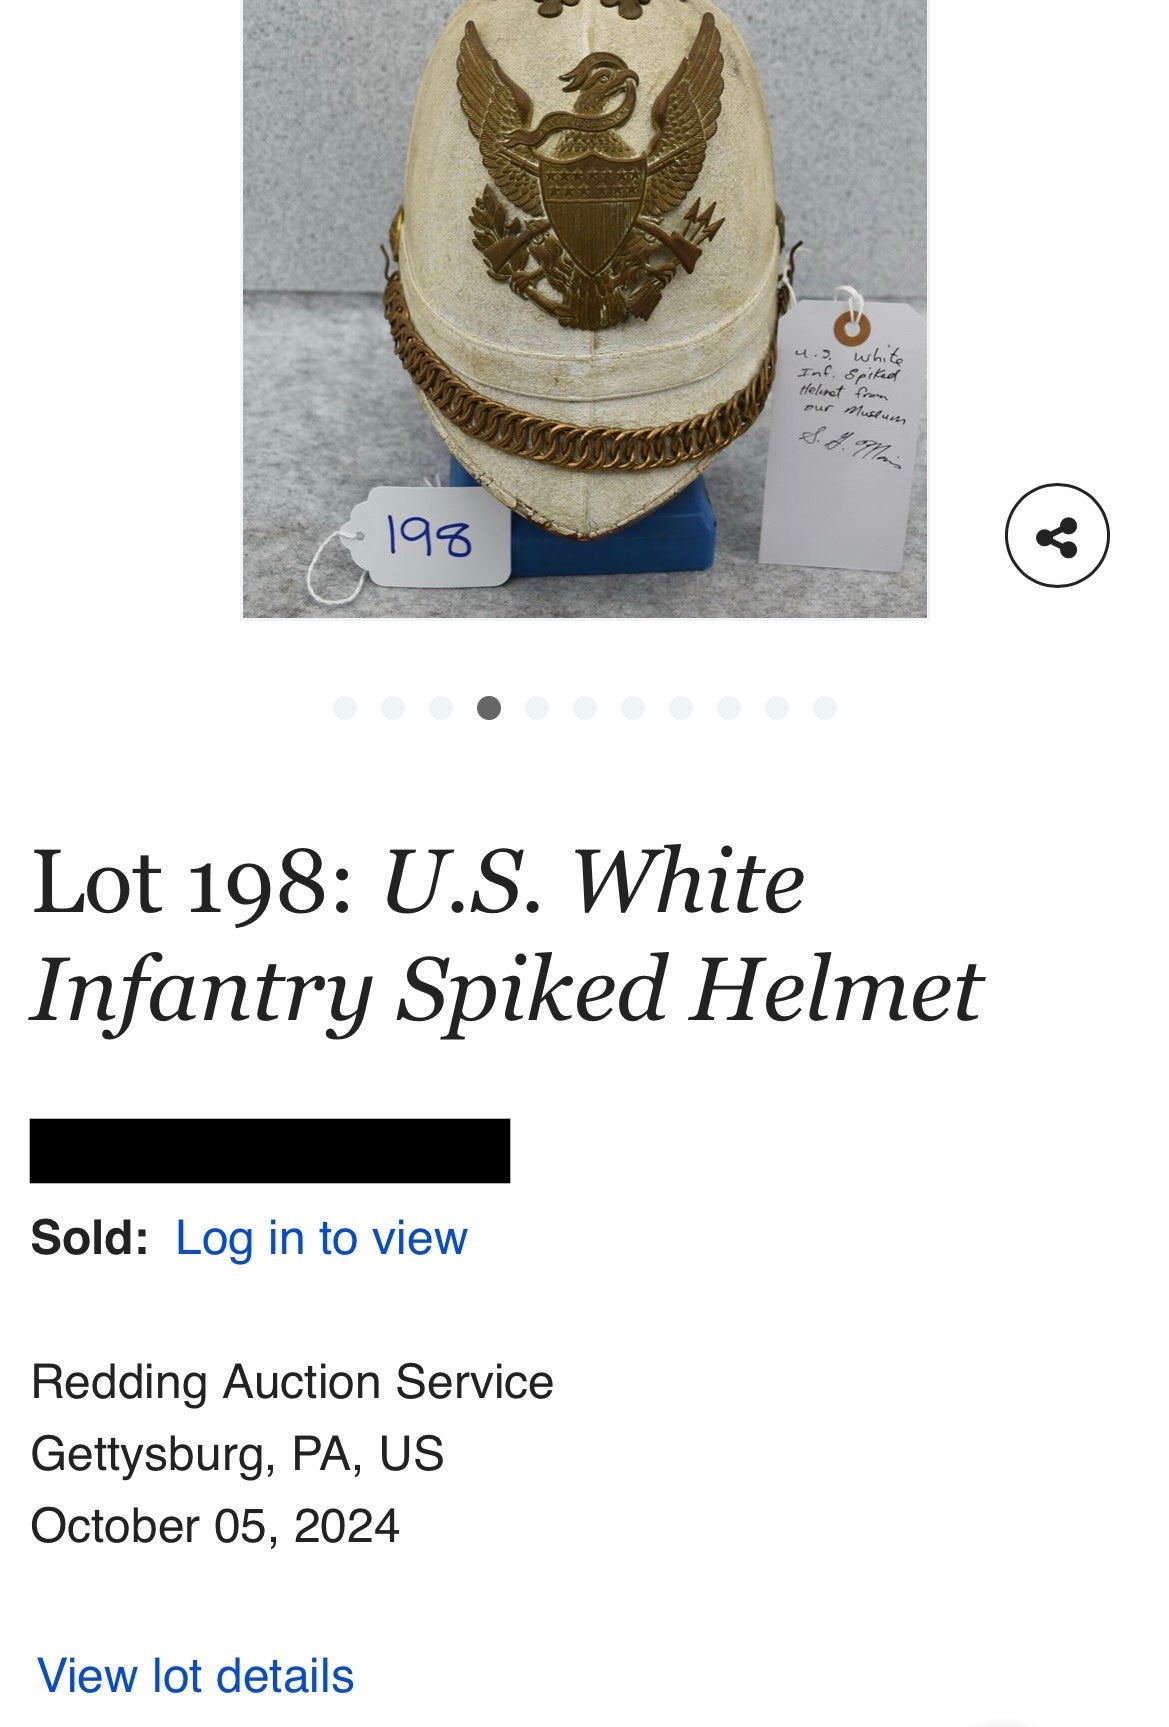Click the active fourth carousel dot
Viewport: 1169px width, 1727px height.
pos(489,708)
